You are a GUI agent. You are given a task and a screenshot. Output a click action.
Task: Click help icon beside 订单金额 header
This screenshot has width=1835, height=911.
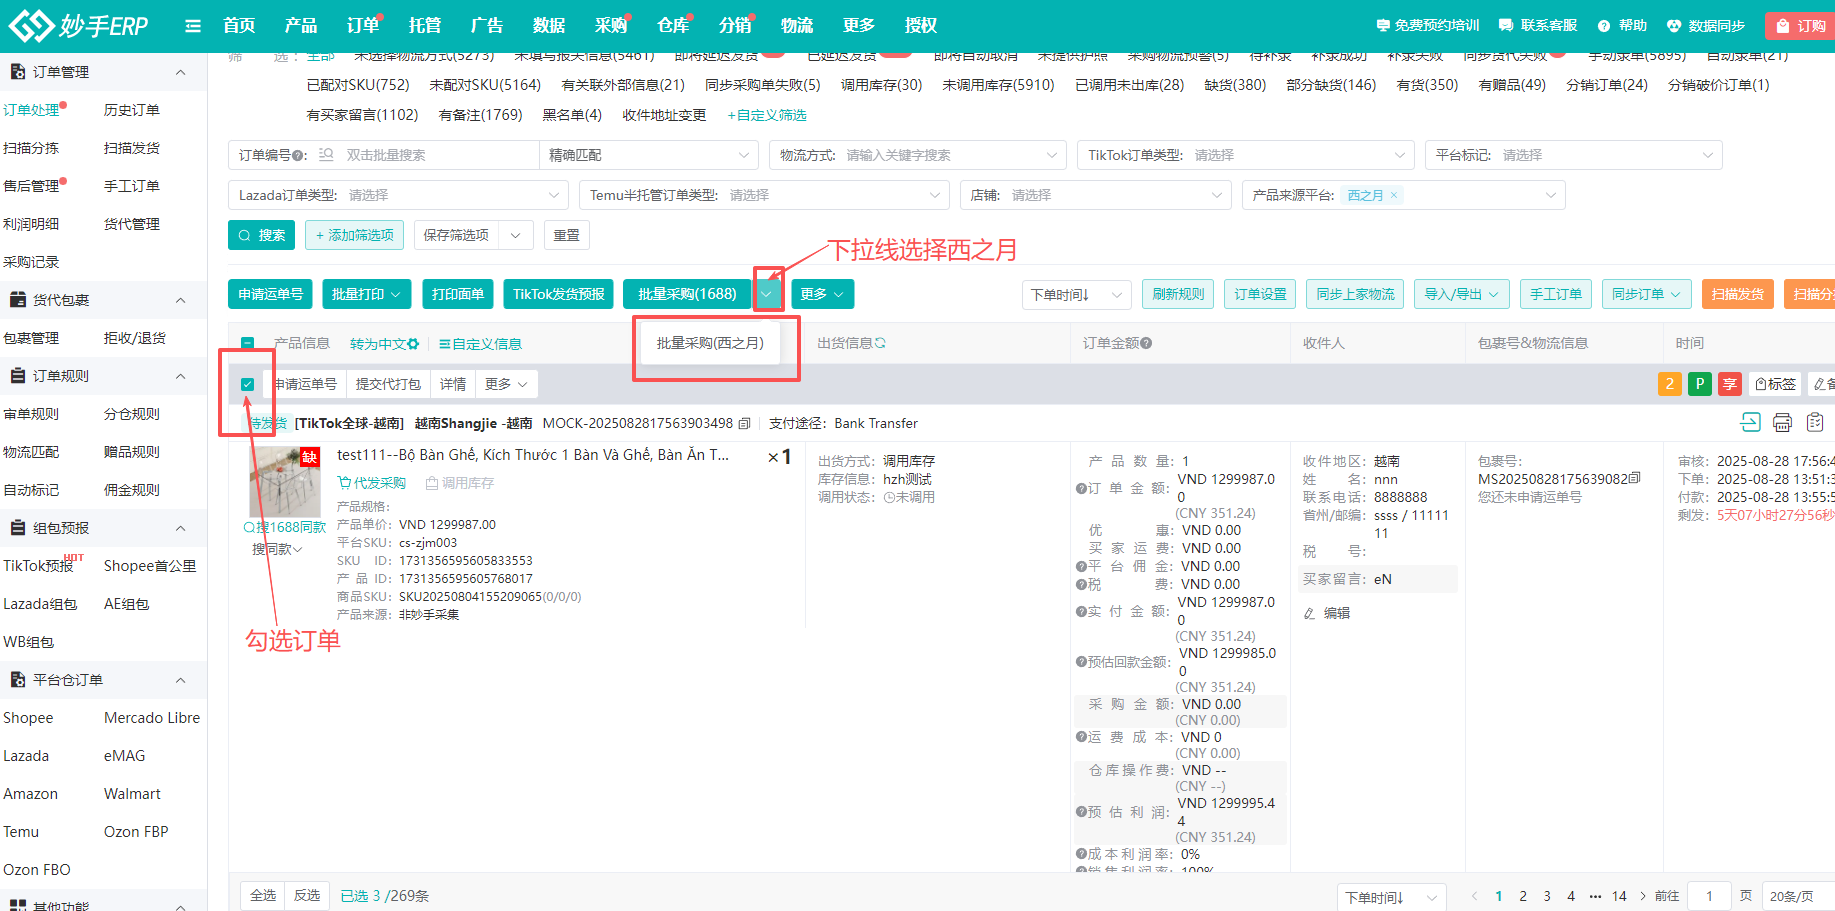coord(1146,343)
